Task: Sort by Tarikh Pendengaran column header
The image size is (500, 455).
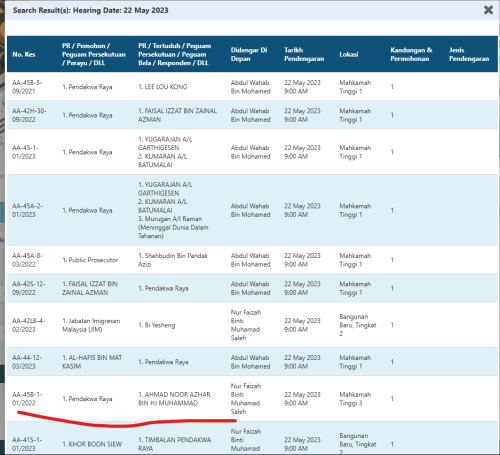Action: (304, 54)
